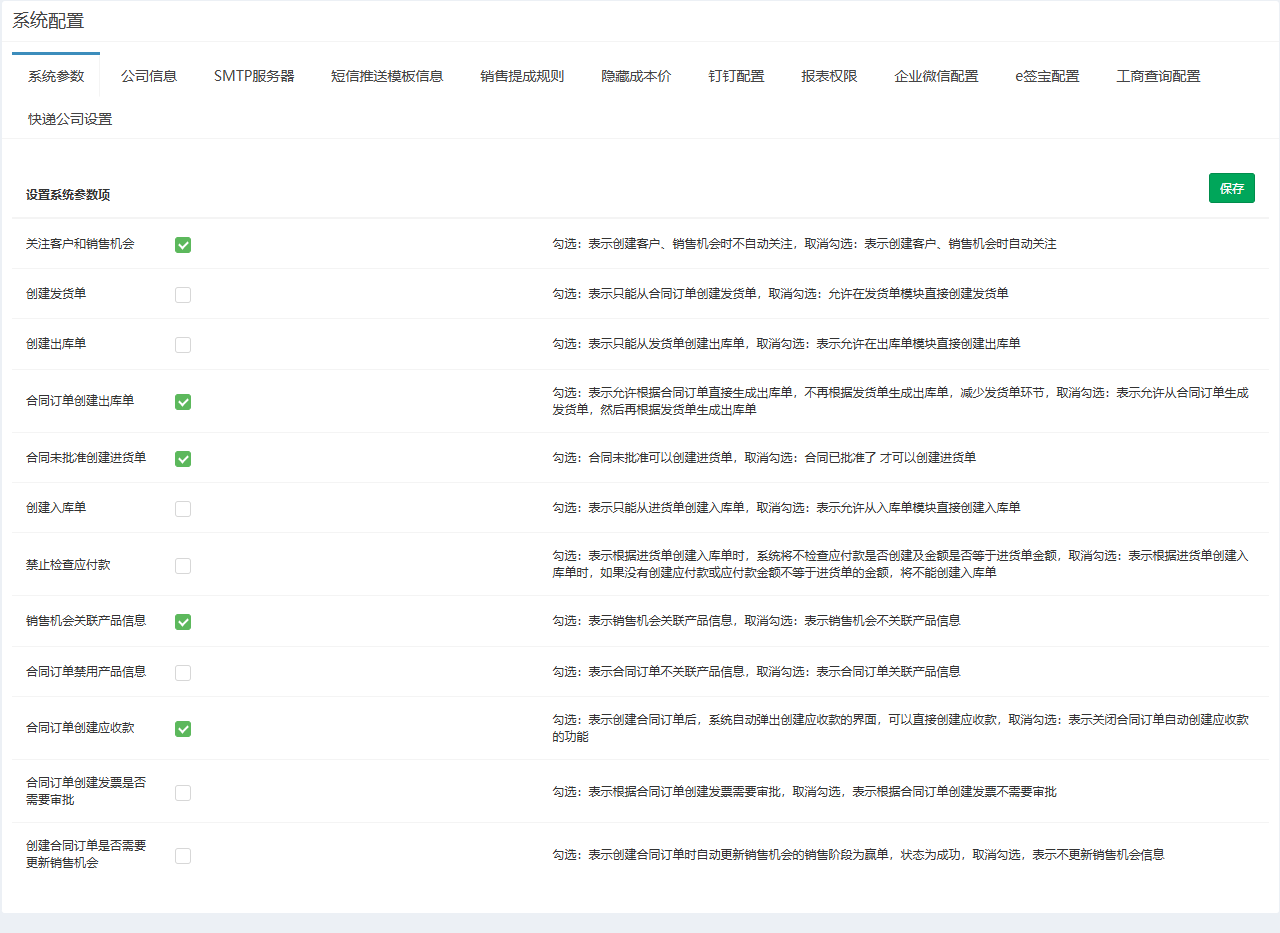Switch to the 公司信息 tab
1280x933 pixels.
click(x=149, y=76)
